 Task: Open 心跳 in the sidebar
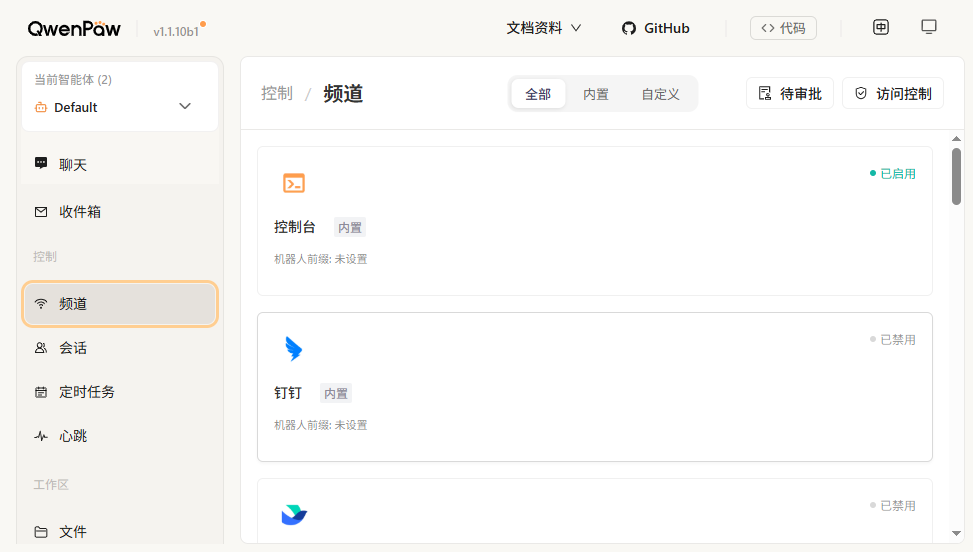coord(120,436)
